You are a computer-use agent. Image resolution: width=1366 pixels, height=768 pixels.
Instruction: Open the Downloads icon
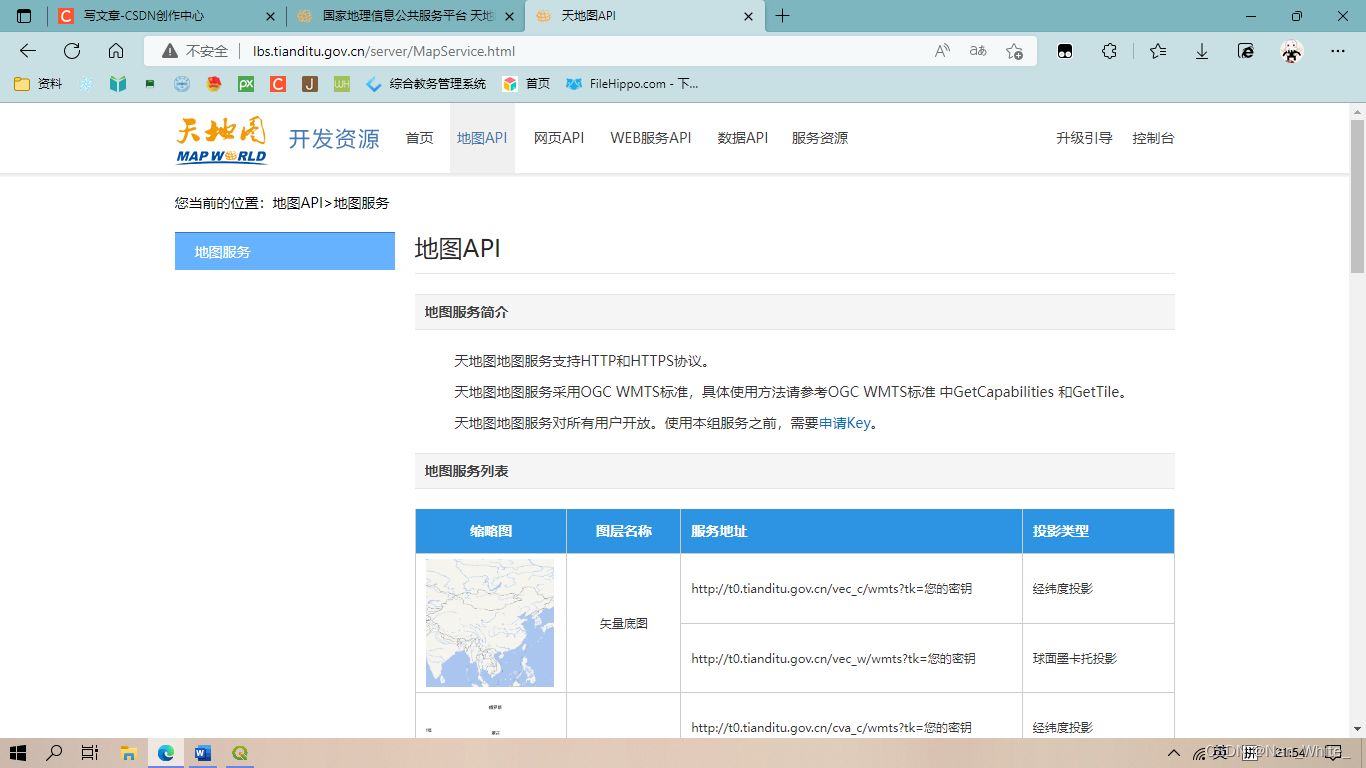click(1202, 51)
